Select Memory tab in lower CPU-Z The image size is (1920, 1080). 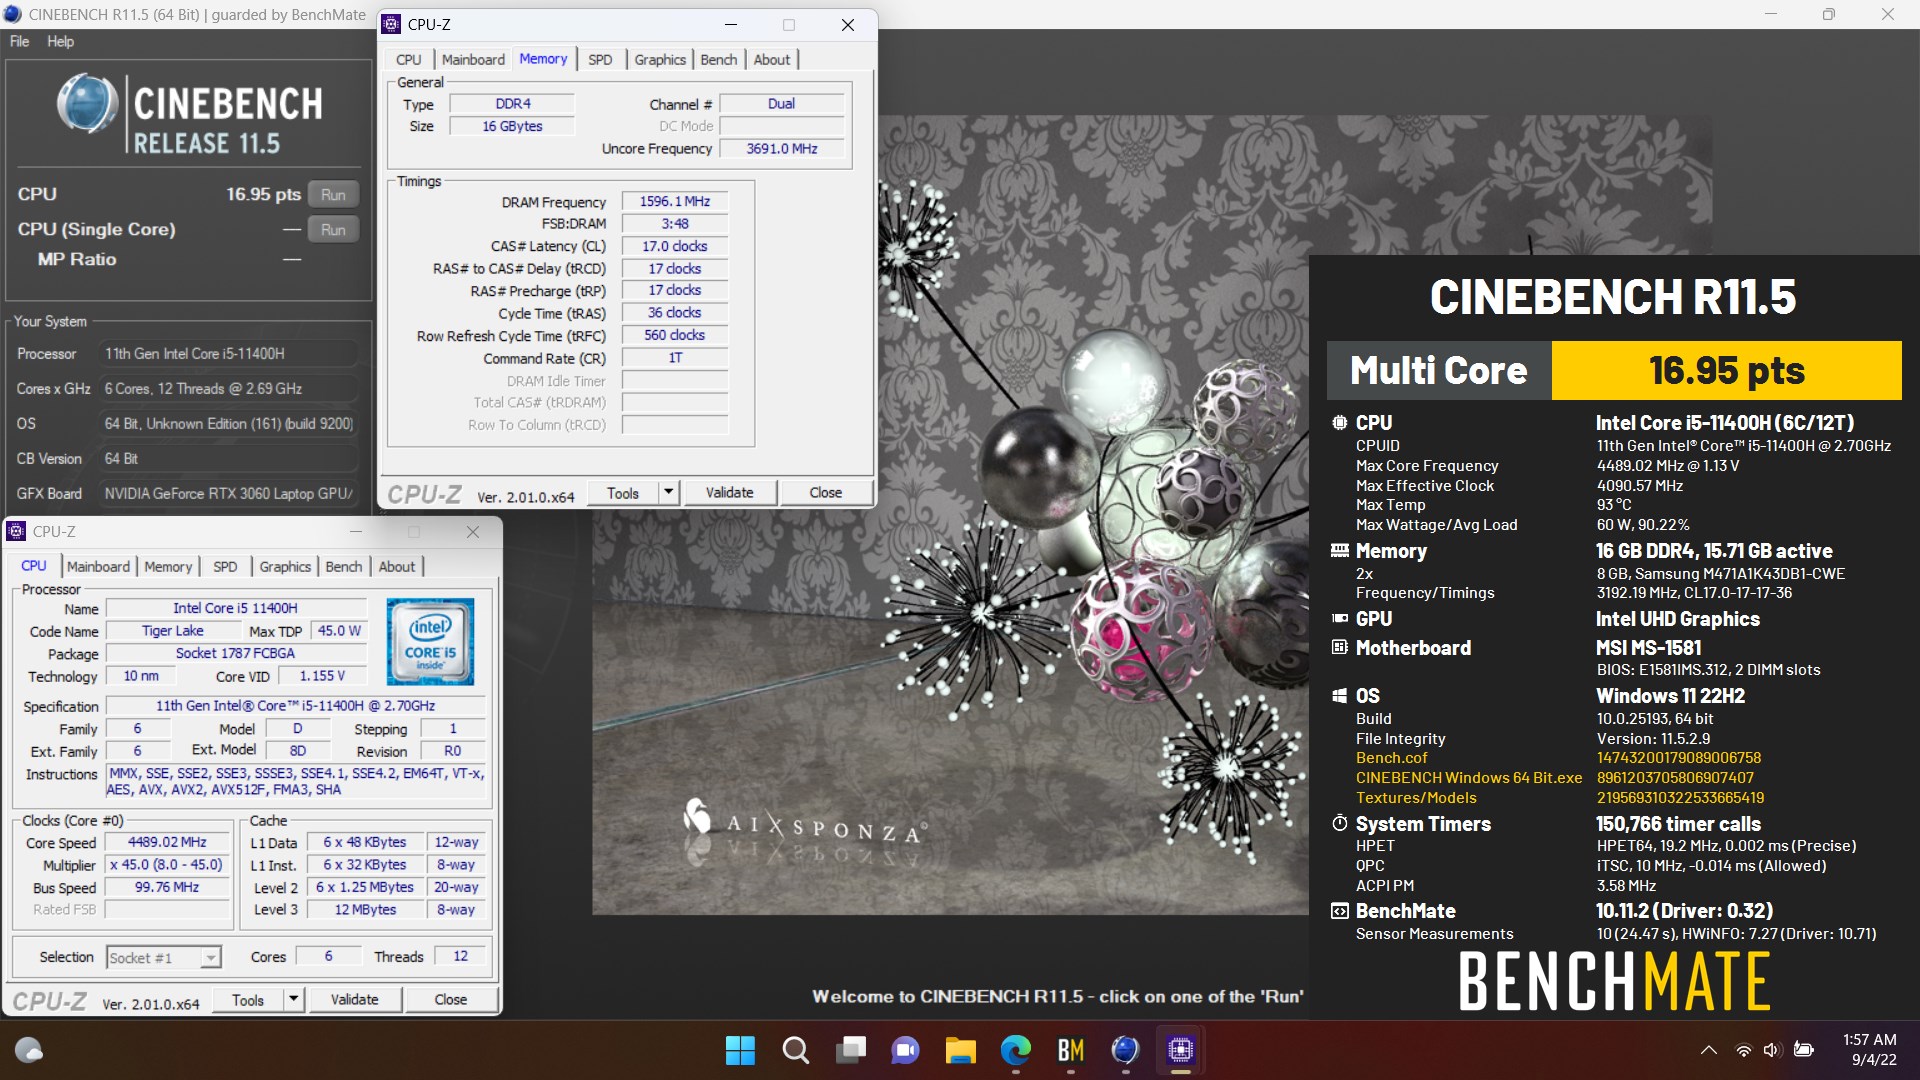pos(168,566)
